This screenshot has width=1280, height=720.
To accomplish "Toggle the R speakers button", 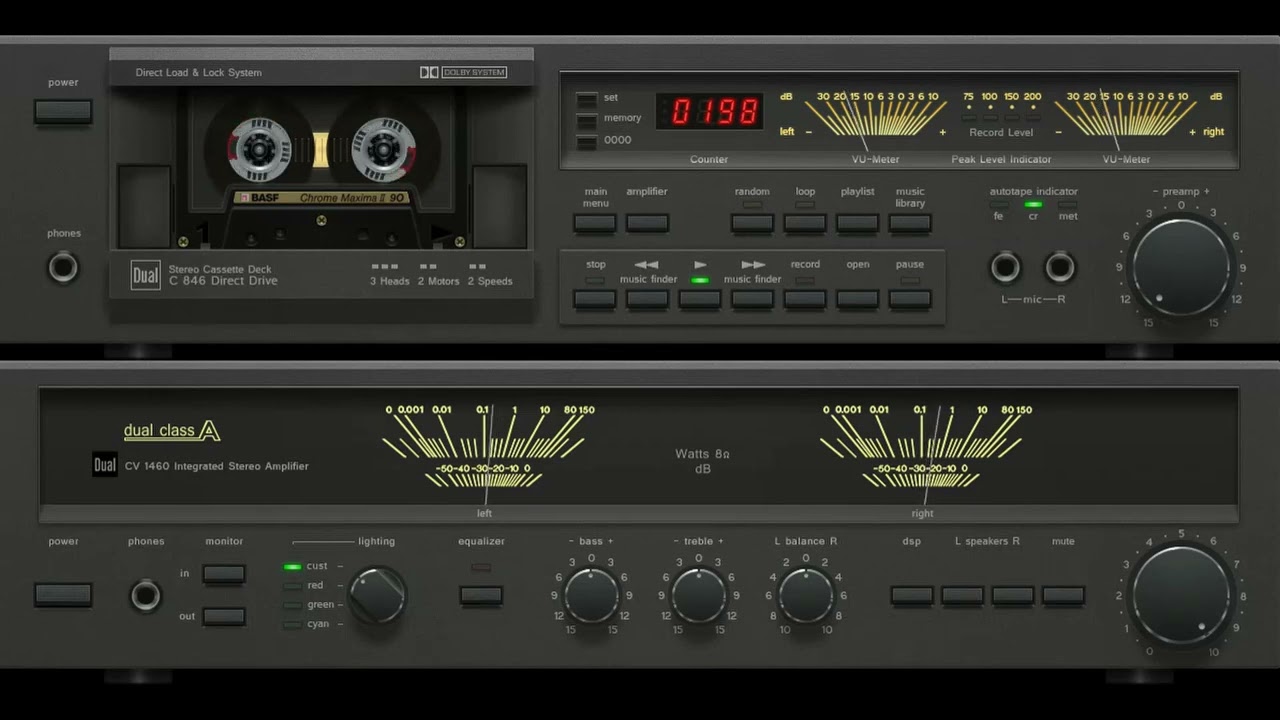I will [x=1012, y=595].
